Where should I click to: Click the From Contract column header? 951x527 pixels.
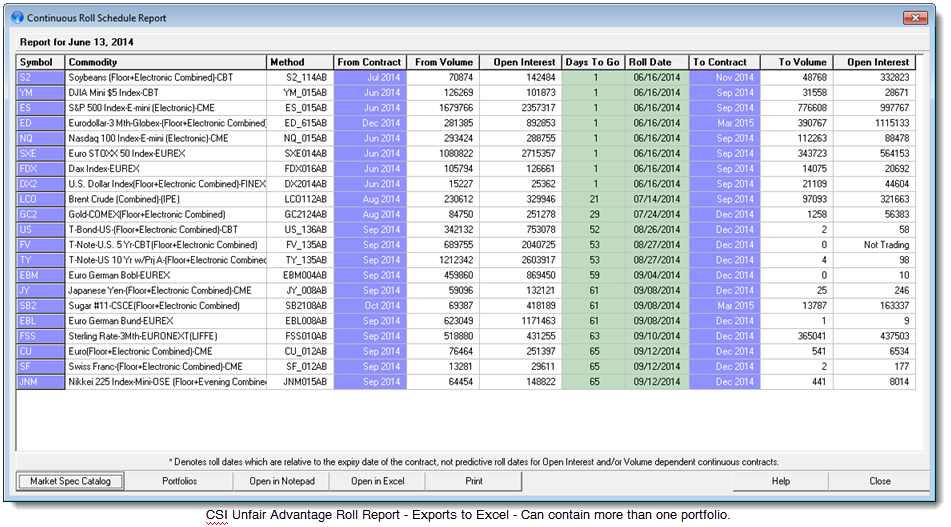(x=370, y=62)
